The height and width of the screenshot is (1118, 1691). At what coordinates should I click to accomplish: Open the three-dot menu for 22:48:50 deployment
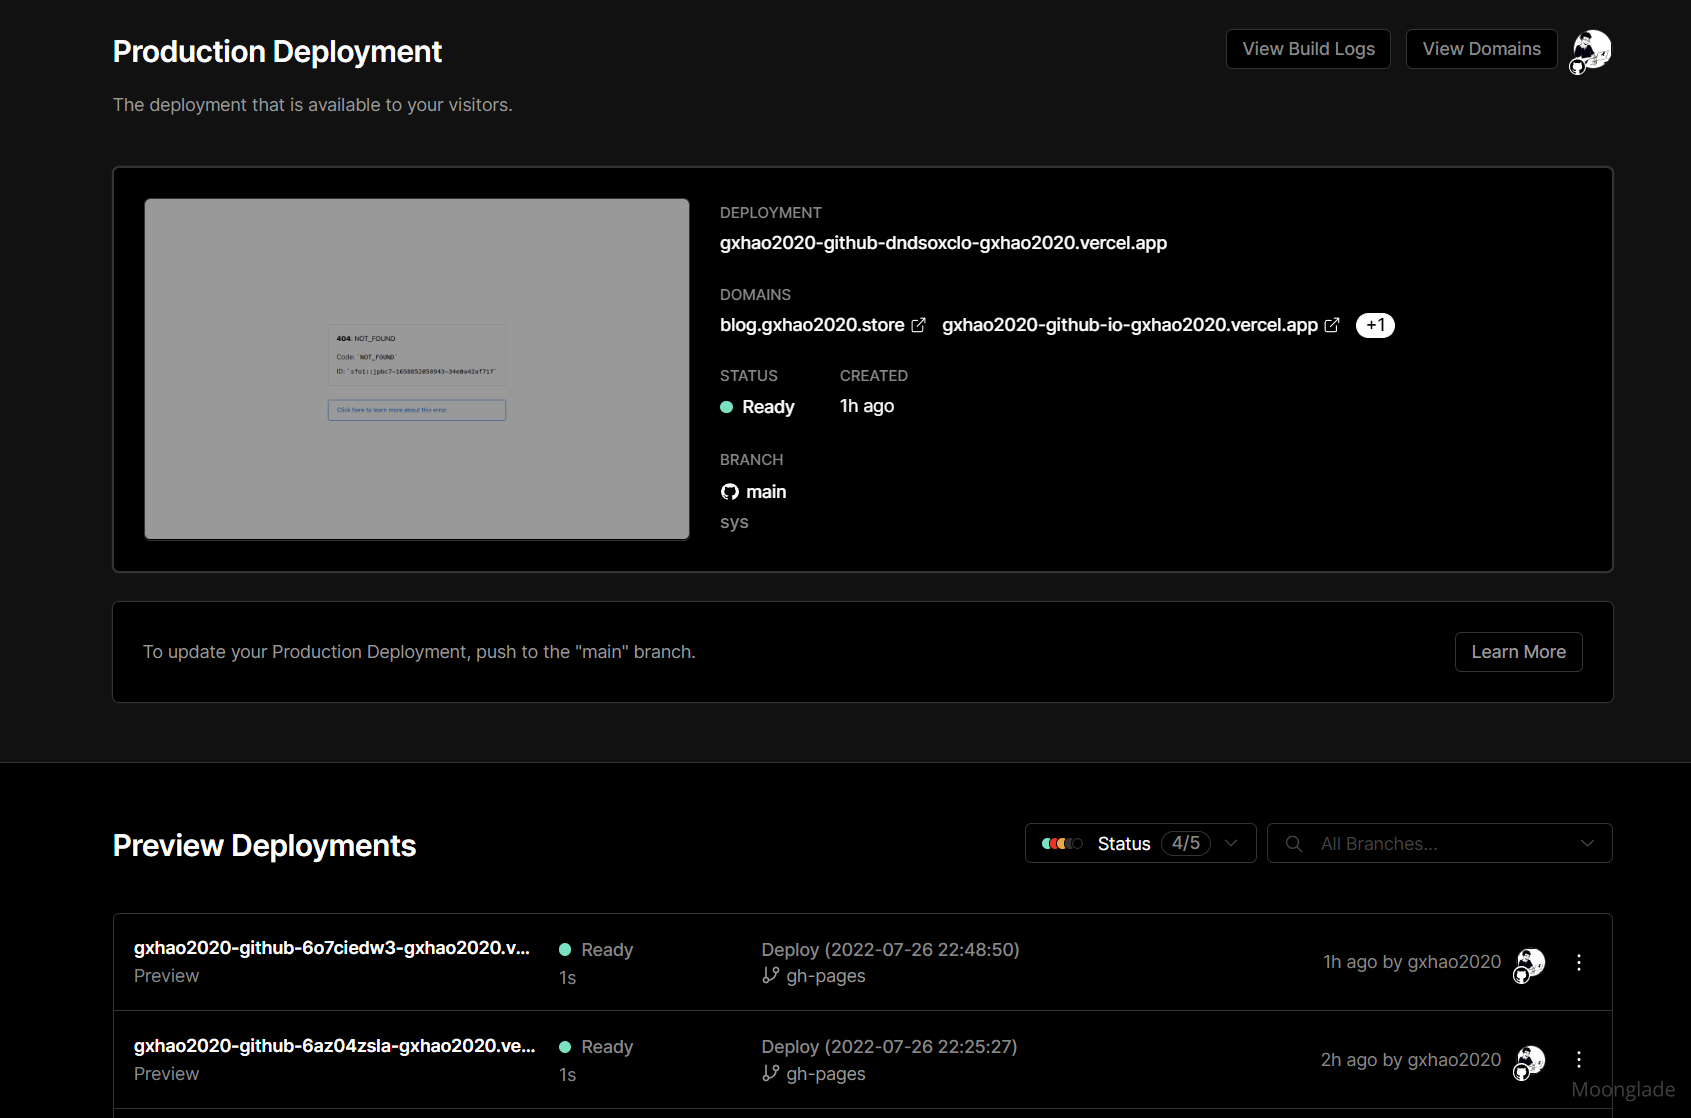pos(1578,962)
